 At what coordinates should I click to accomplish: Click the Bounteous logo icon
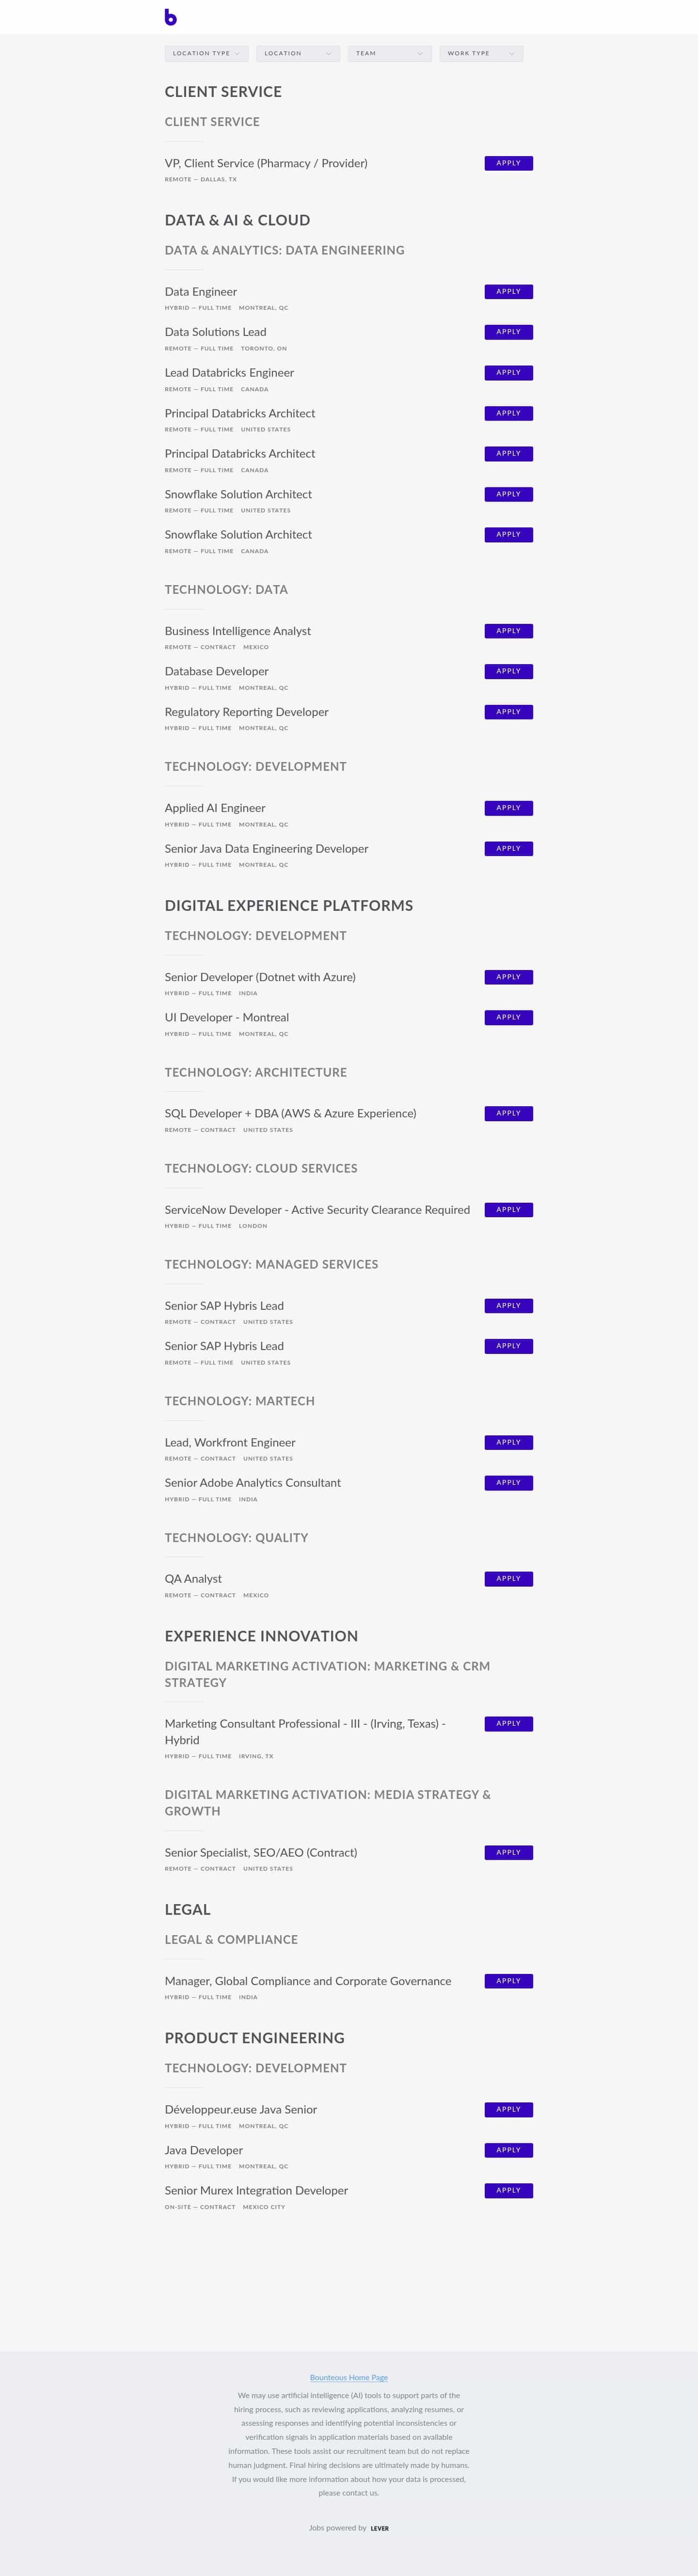(170, 17)
